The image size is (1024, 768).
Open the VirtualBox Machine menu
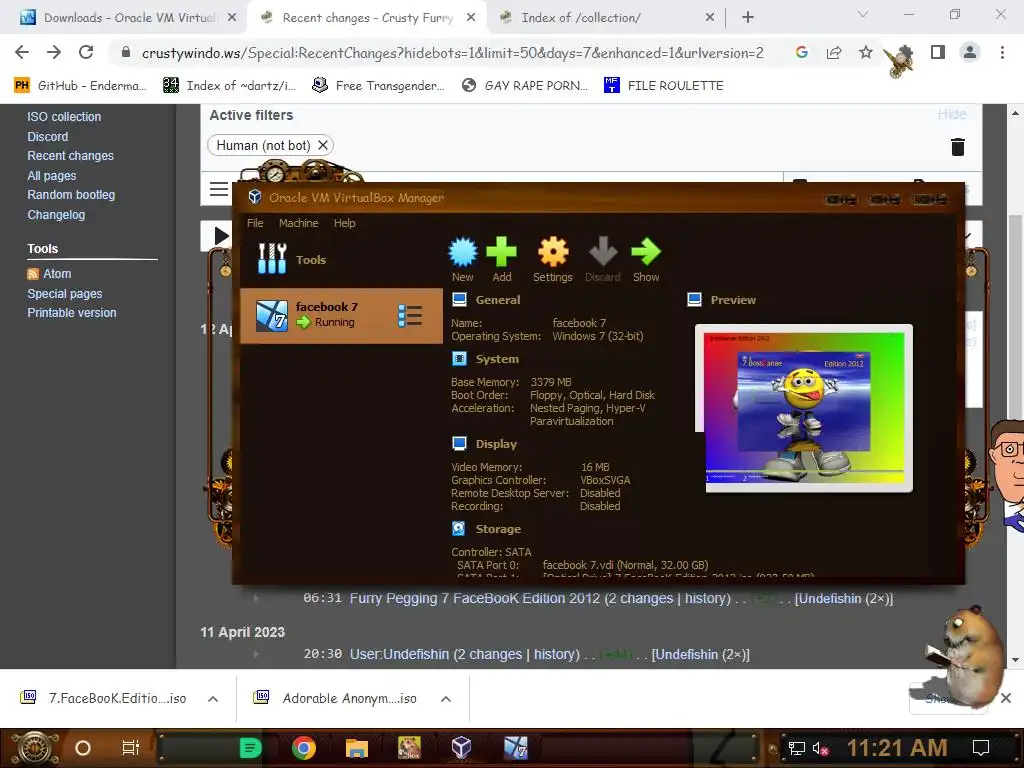pos(298,223)
